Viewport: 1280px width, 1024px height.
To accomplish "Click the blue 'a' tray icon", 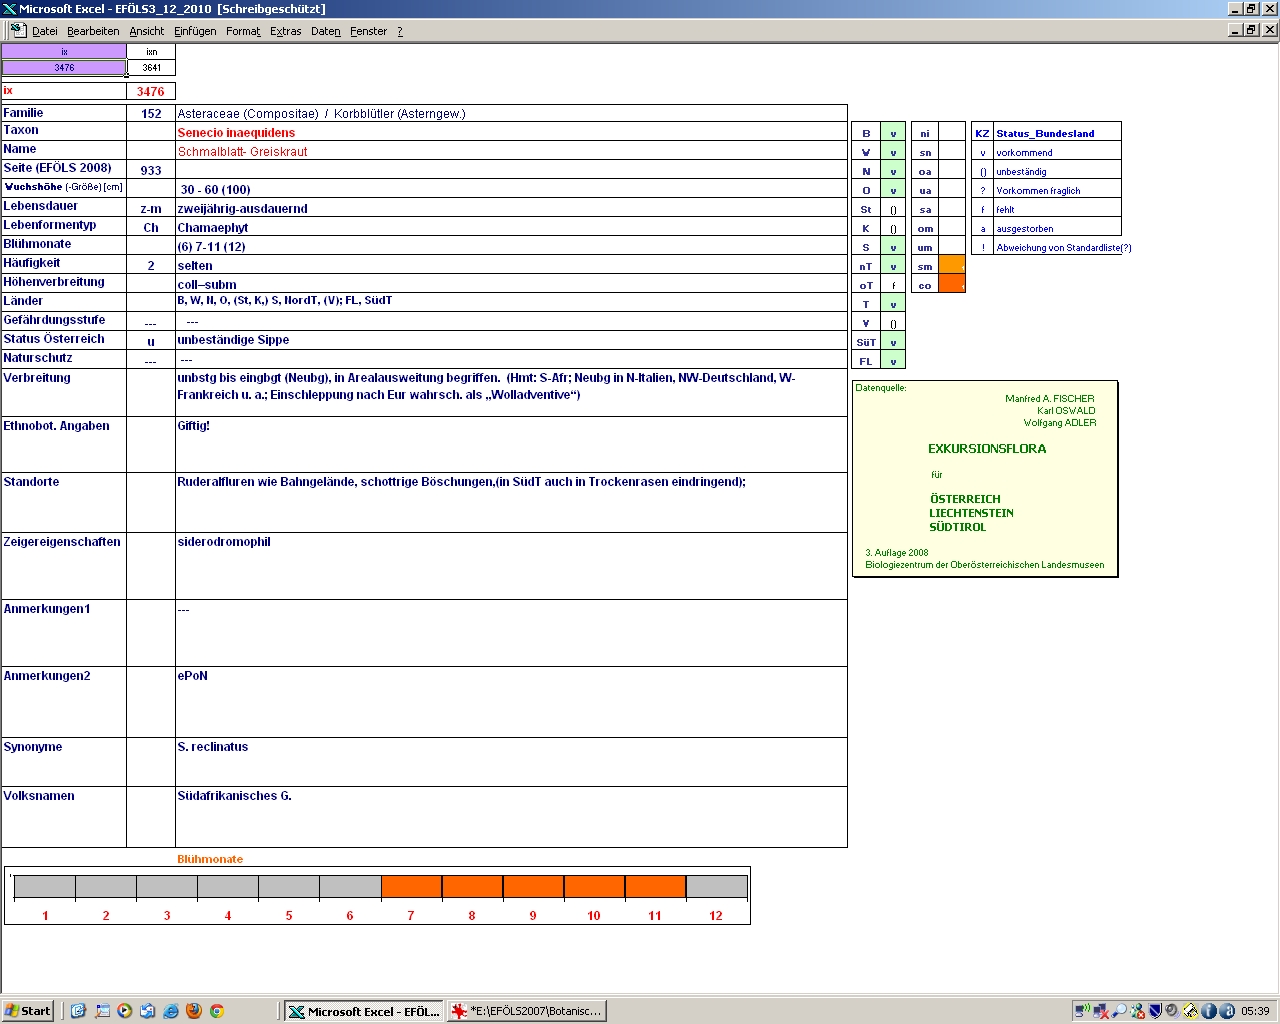I will pos(1227,1011).
